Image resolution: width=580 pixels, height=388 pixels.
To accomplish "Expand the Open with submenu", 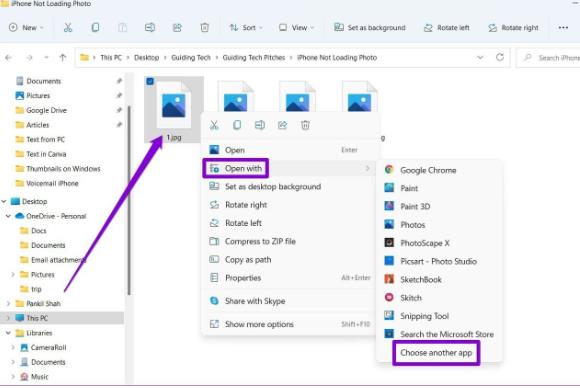I will coord(289,168).
